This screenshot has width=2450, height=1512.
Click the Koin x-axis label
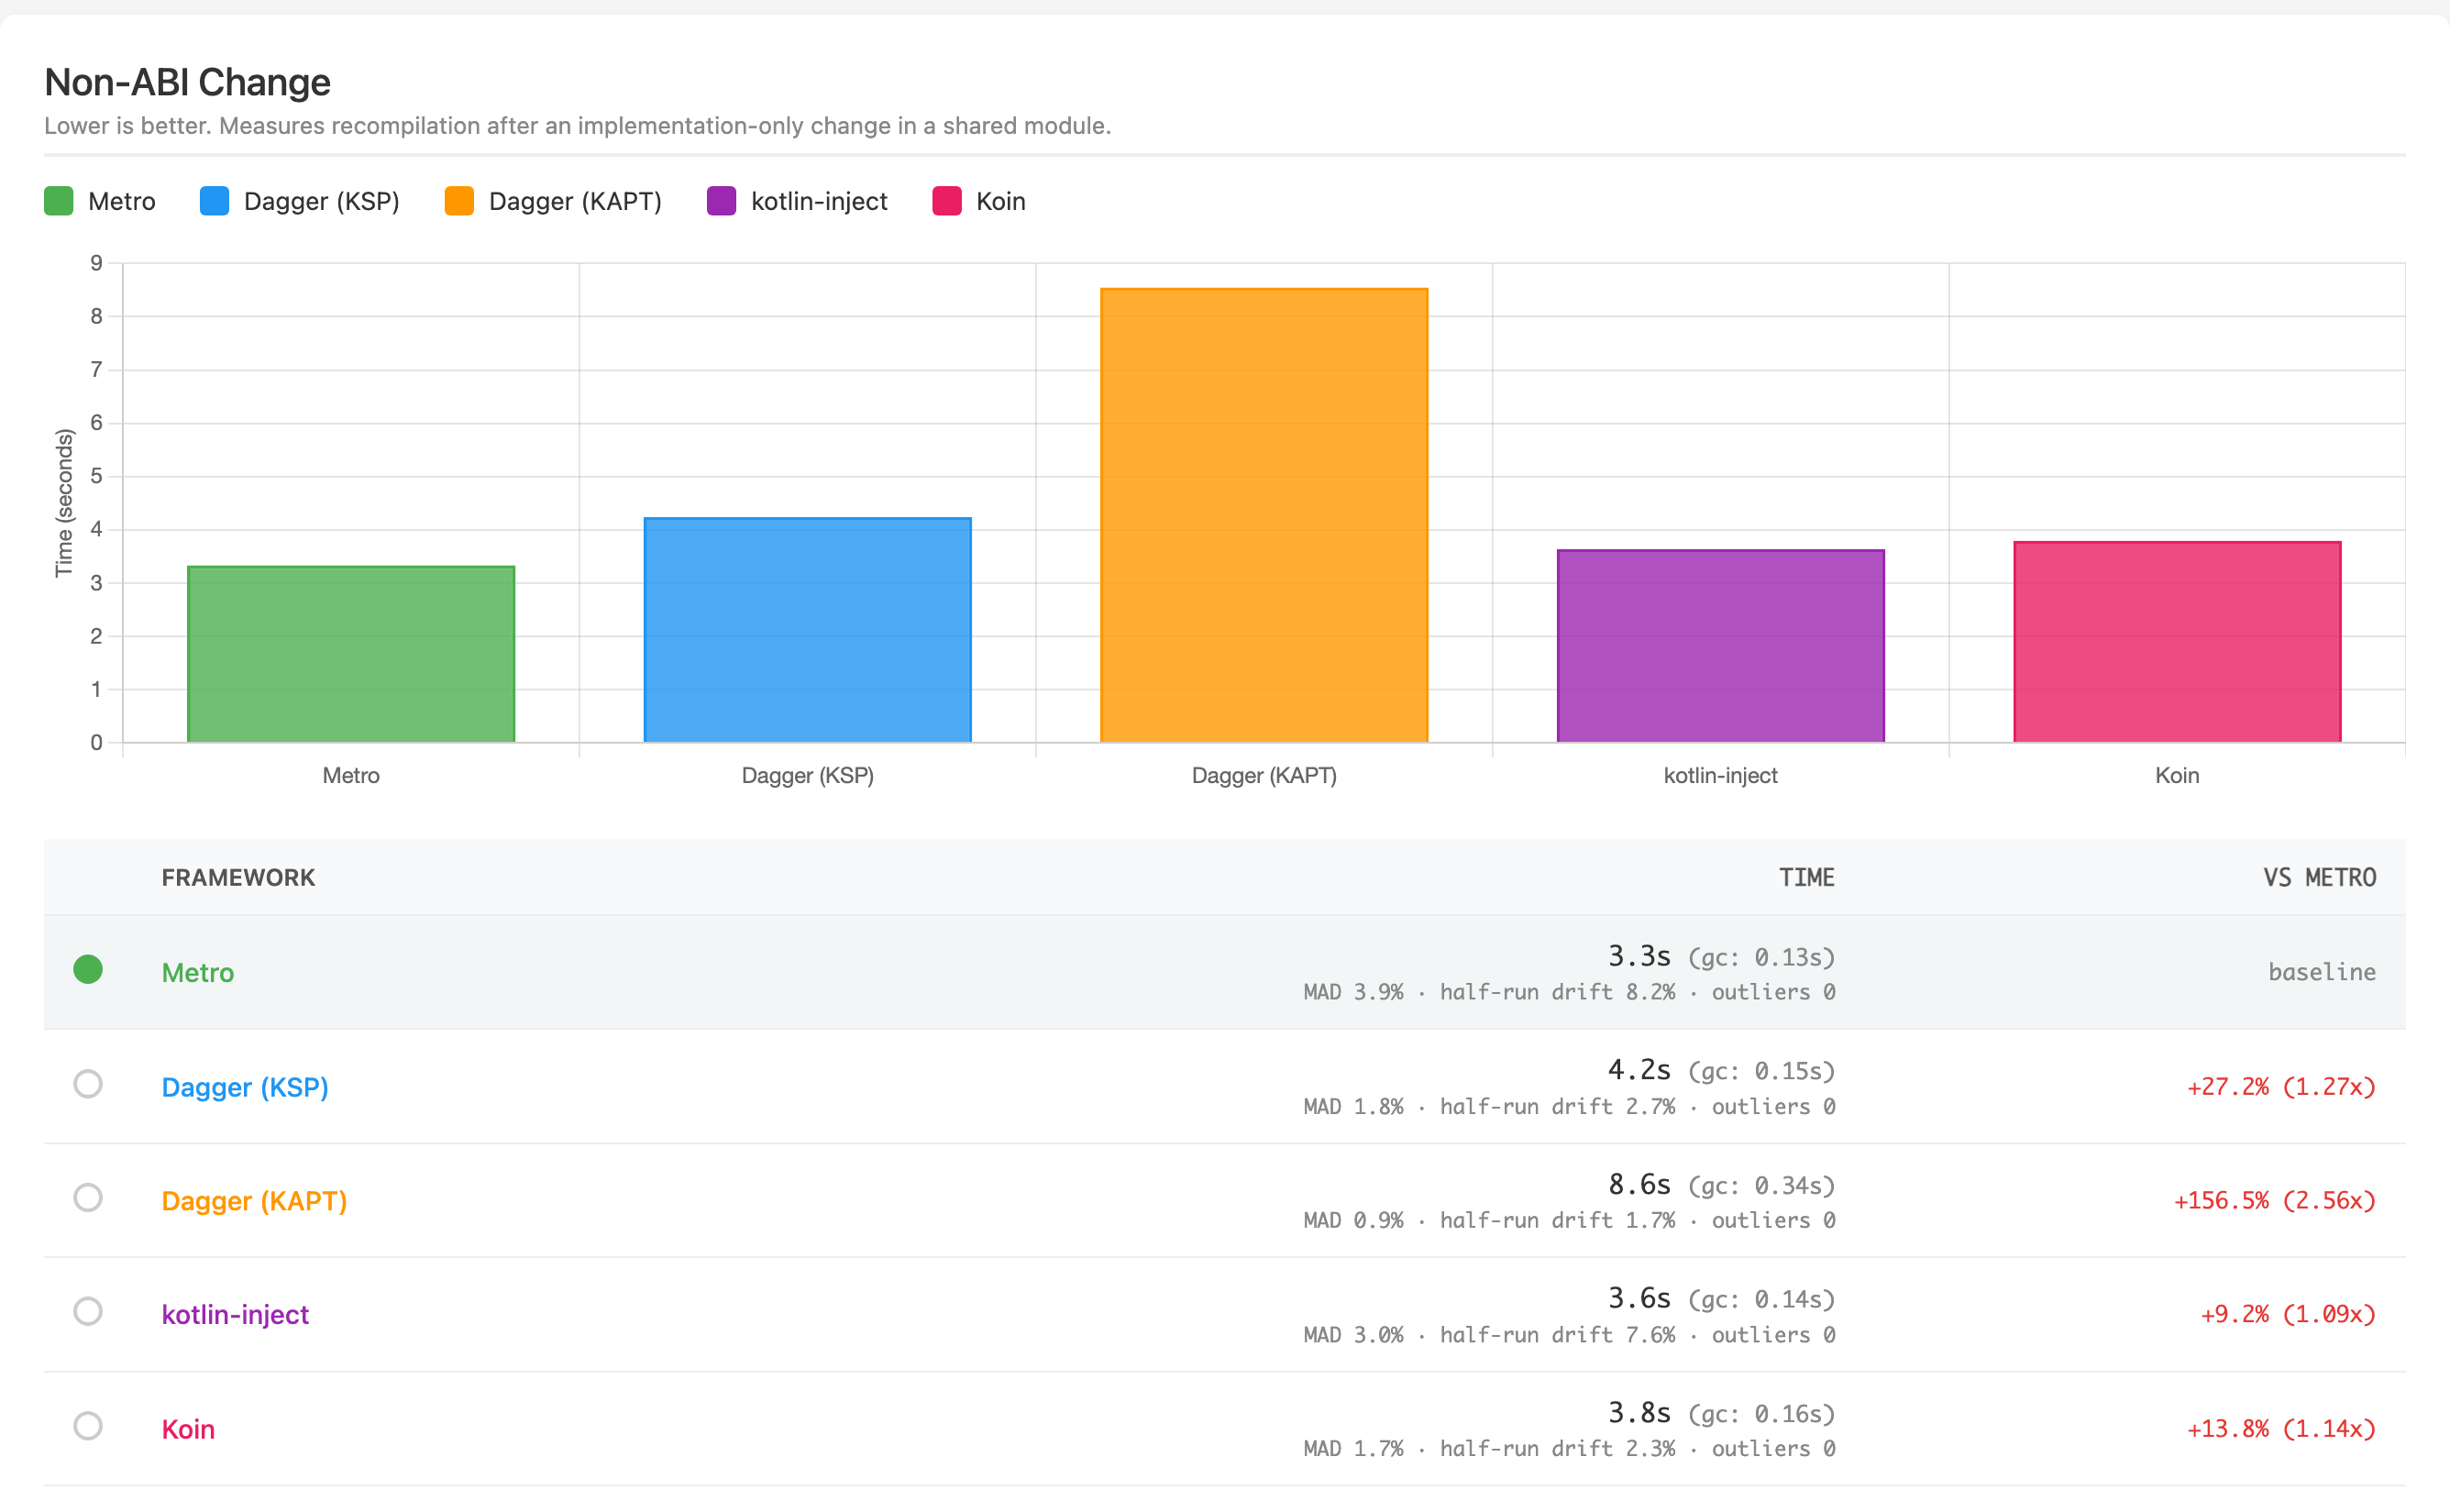point(2177,775)
